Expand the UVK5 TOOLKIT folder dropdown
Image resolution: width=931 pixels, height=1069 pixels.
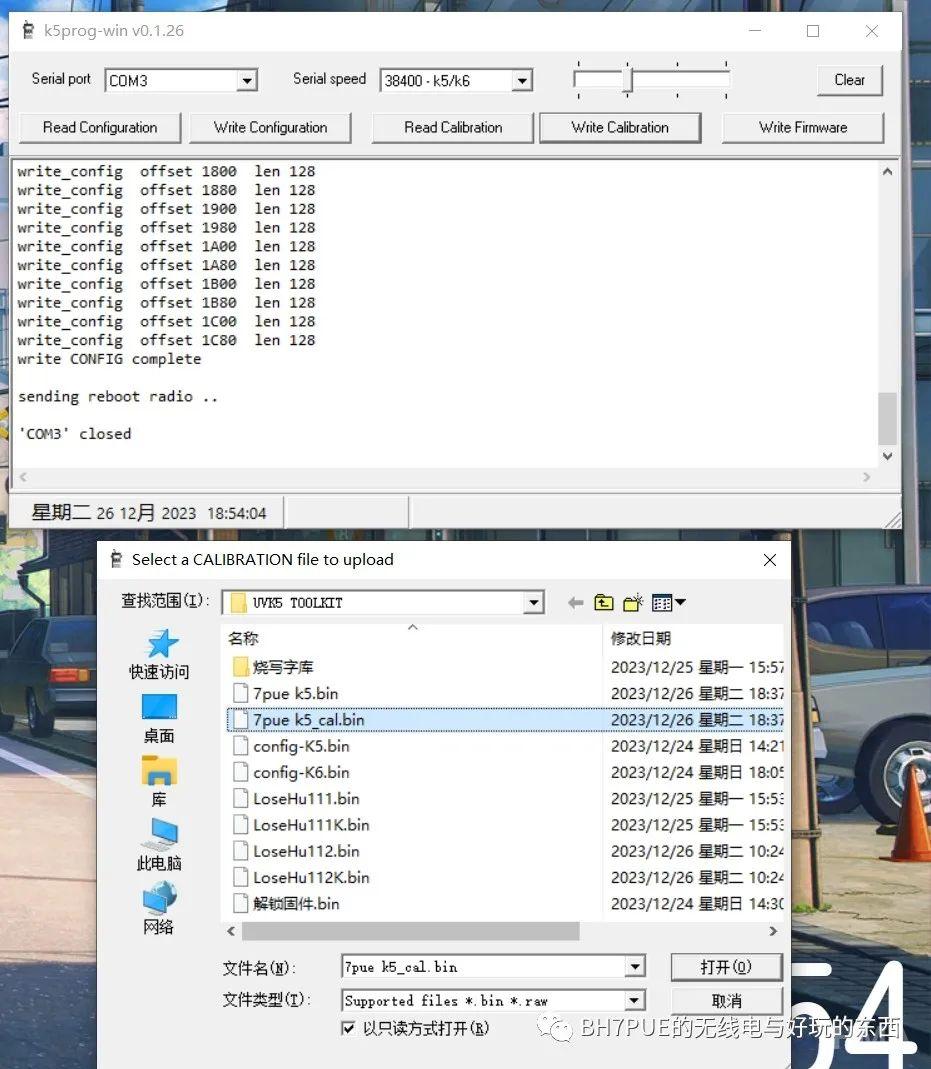[534, 602]
